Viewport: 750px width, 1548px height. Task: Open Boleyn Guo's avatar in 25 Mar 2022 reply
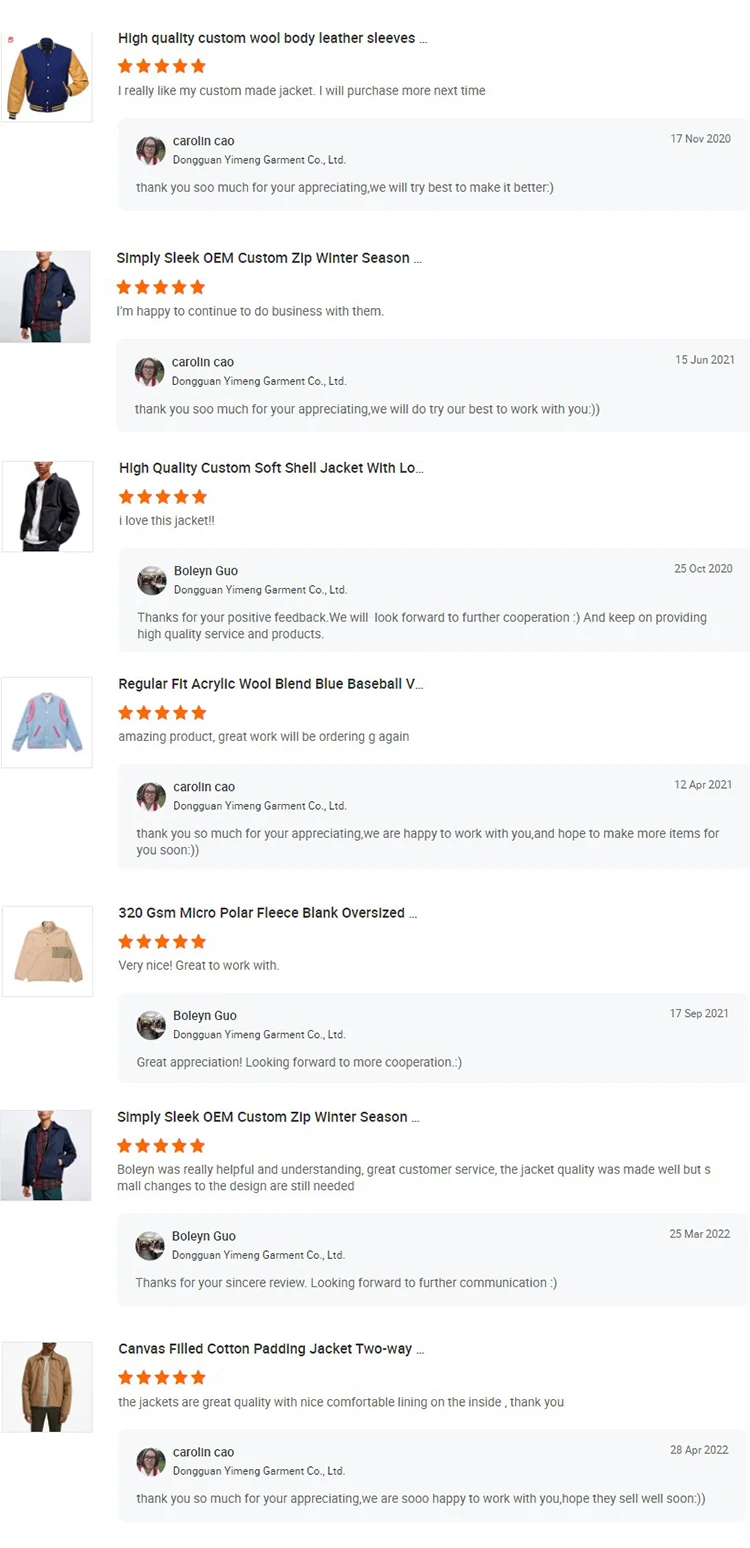pos(150,1246)
